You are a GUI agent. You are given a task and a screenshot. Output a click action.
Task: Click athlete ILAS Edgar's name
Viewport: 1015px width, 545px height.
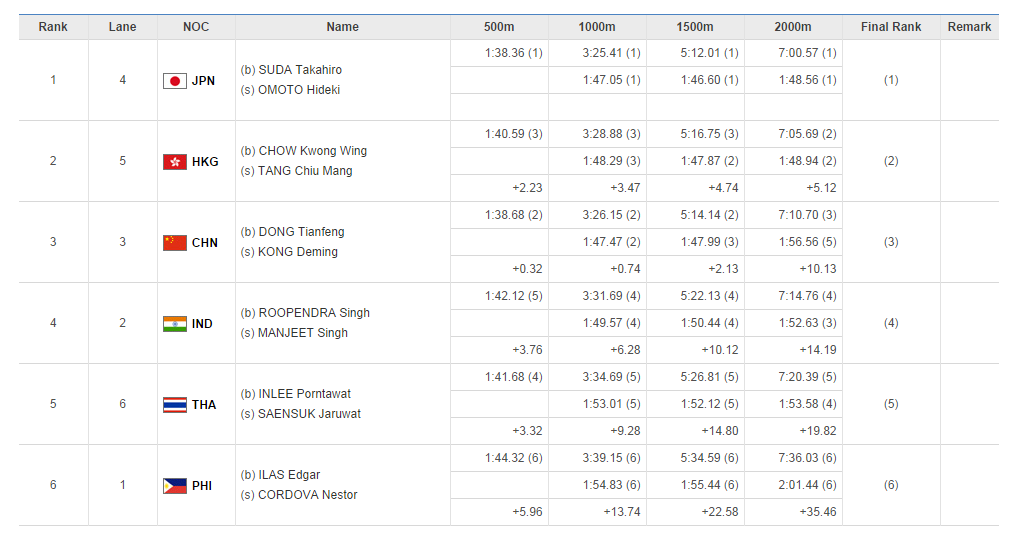tap(289, 475)
